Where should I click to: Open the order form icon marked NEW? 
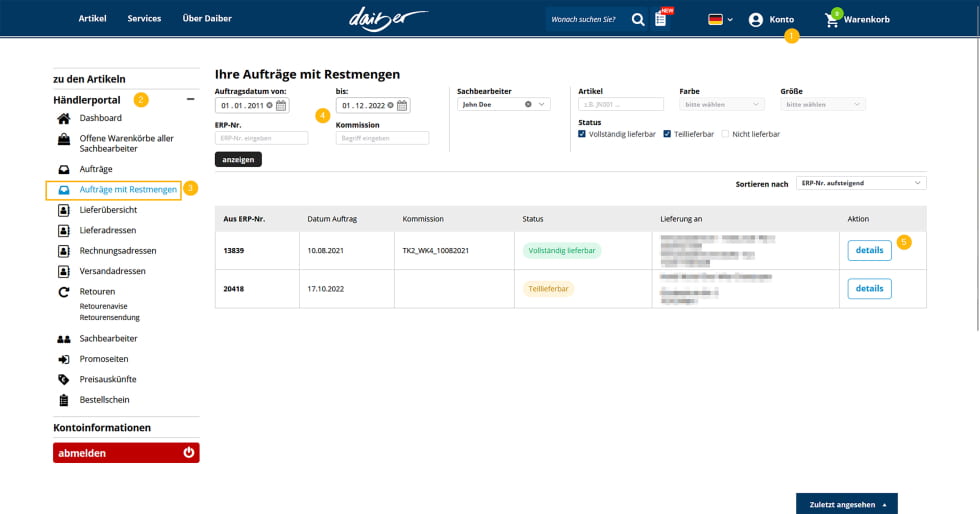tap(661, 19)
